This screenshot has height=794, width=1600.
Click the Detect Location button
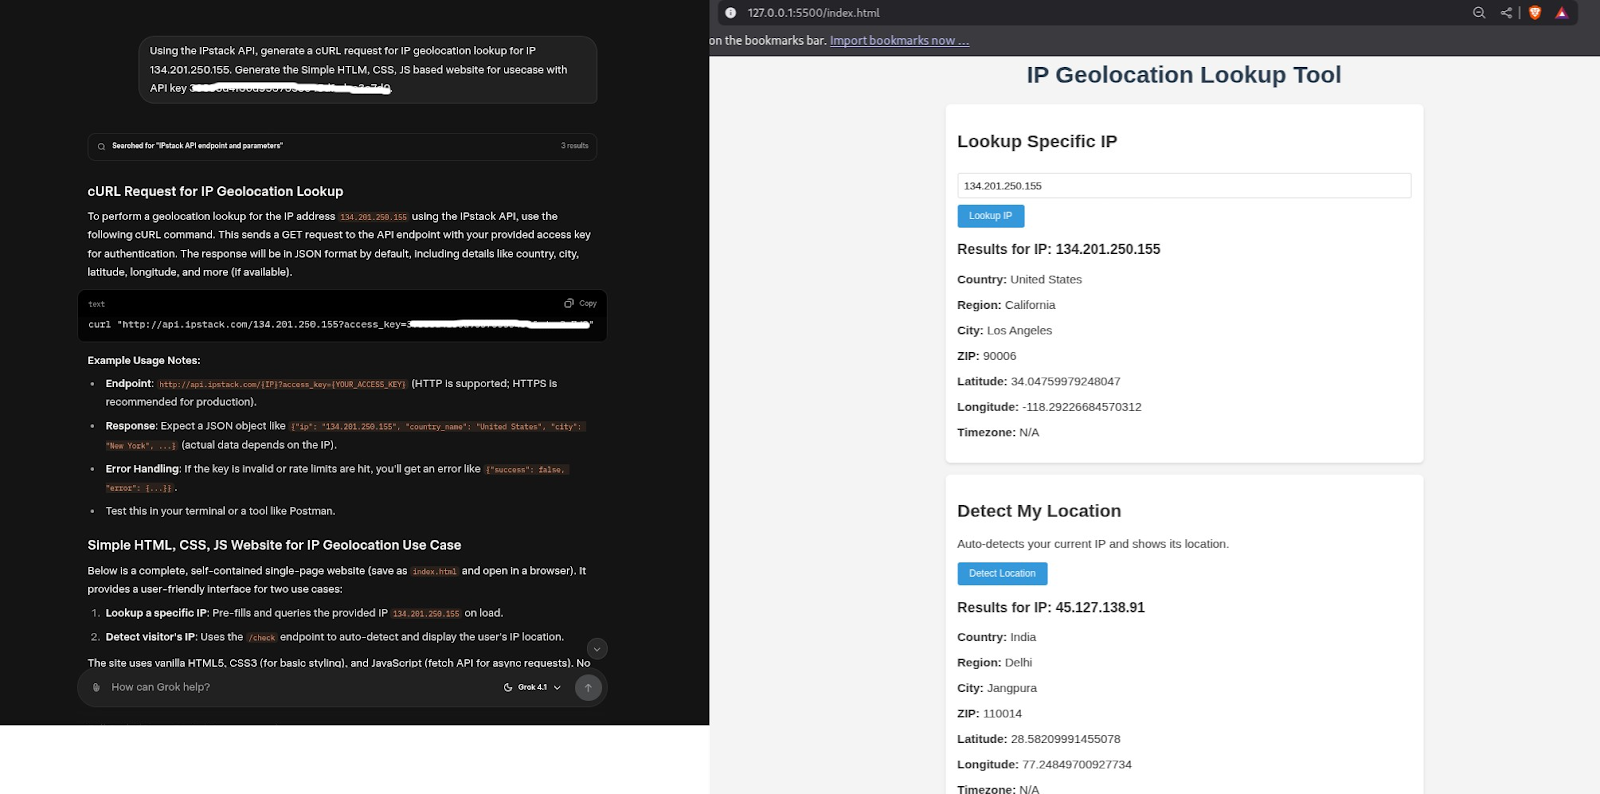click(1002, 573)
